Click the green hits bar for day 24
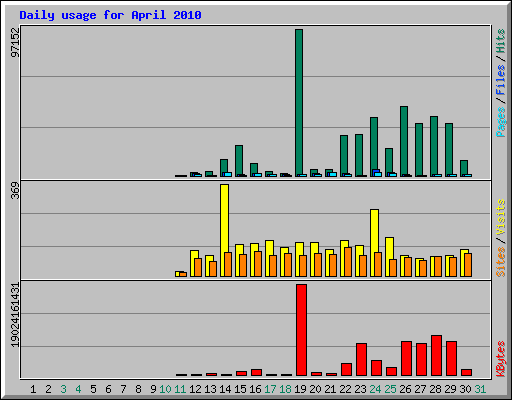This screenshot has width=512, height=400. [x=374, y=147]
